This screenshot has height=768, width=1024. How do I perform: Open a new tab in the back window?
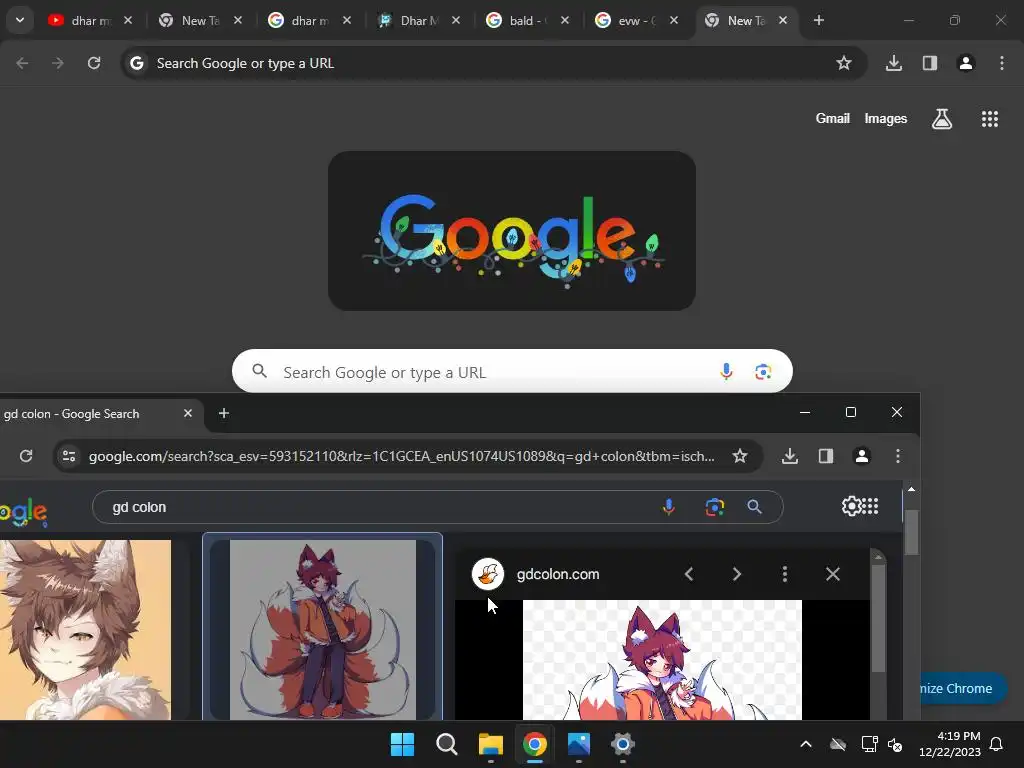click(818, 20)
